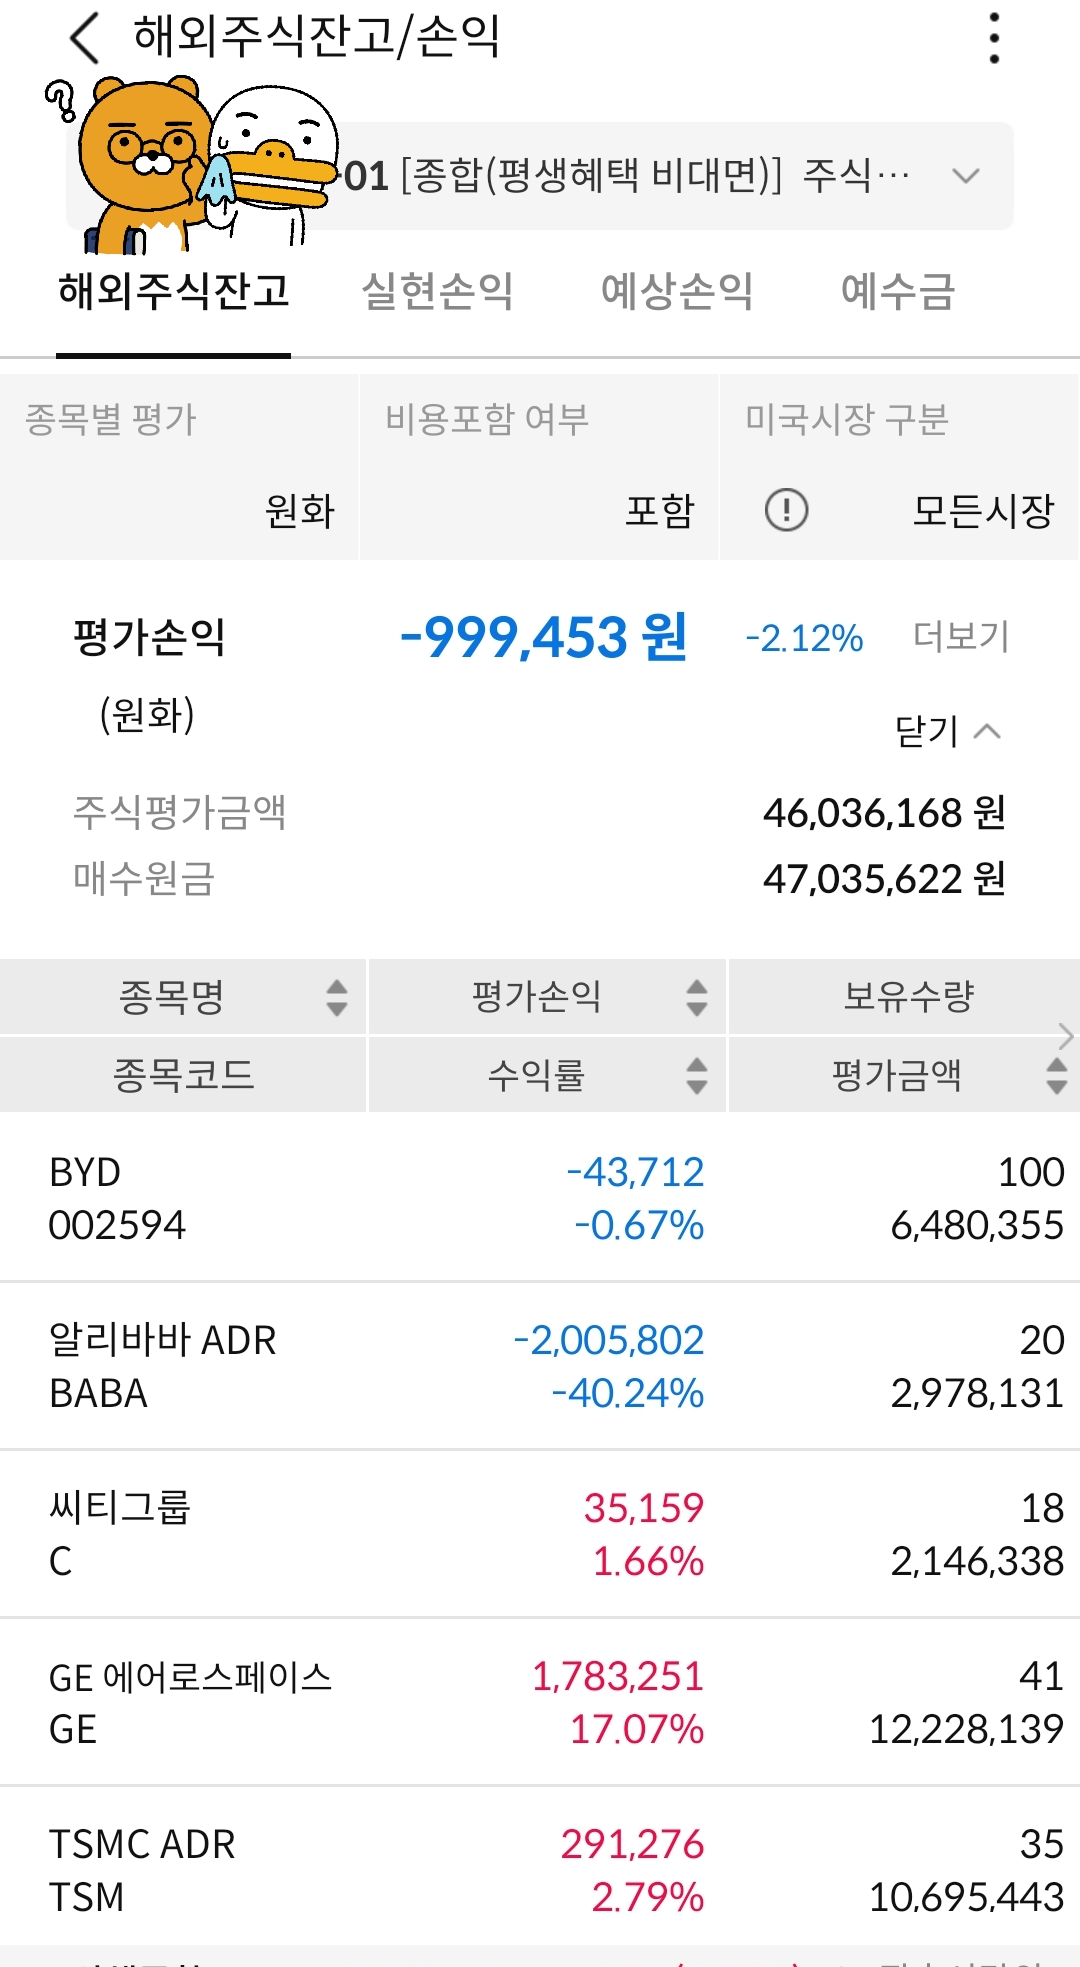This screenshot has height=1967, width=1080.
Task: Open the BYD 002594 holding row
Action: click(540, 1197)
